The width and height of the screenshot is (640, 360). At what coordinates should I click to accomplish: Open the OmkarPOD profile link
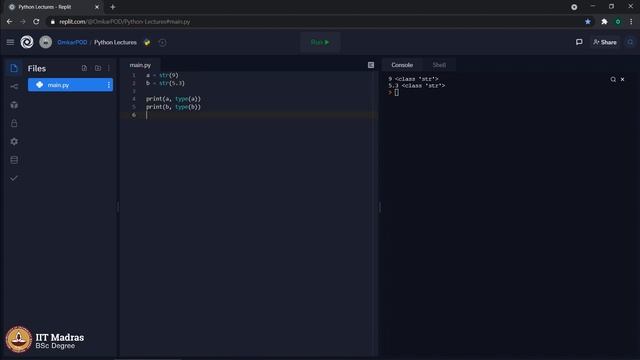pyautogui.click(x=72, y=42)
